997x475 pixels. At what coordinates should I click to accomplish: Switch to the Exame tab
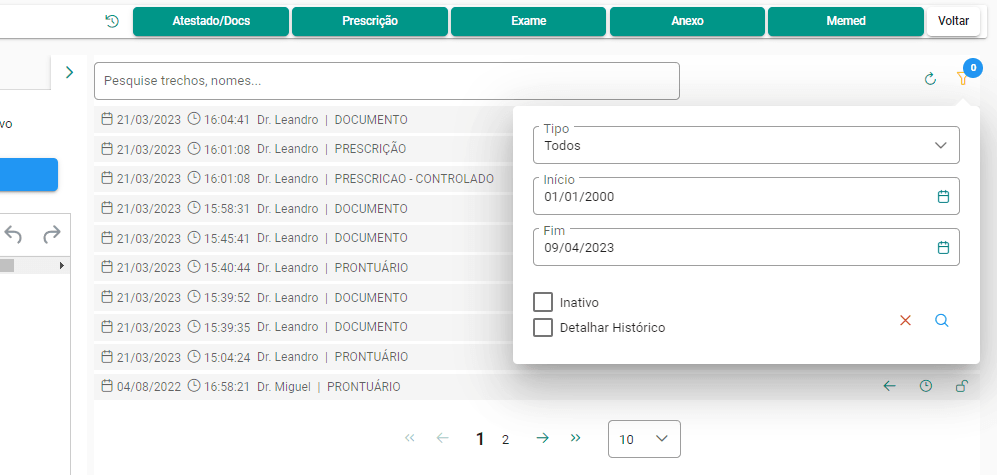(528, 22)
